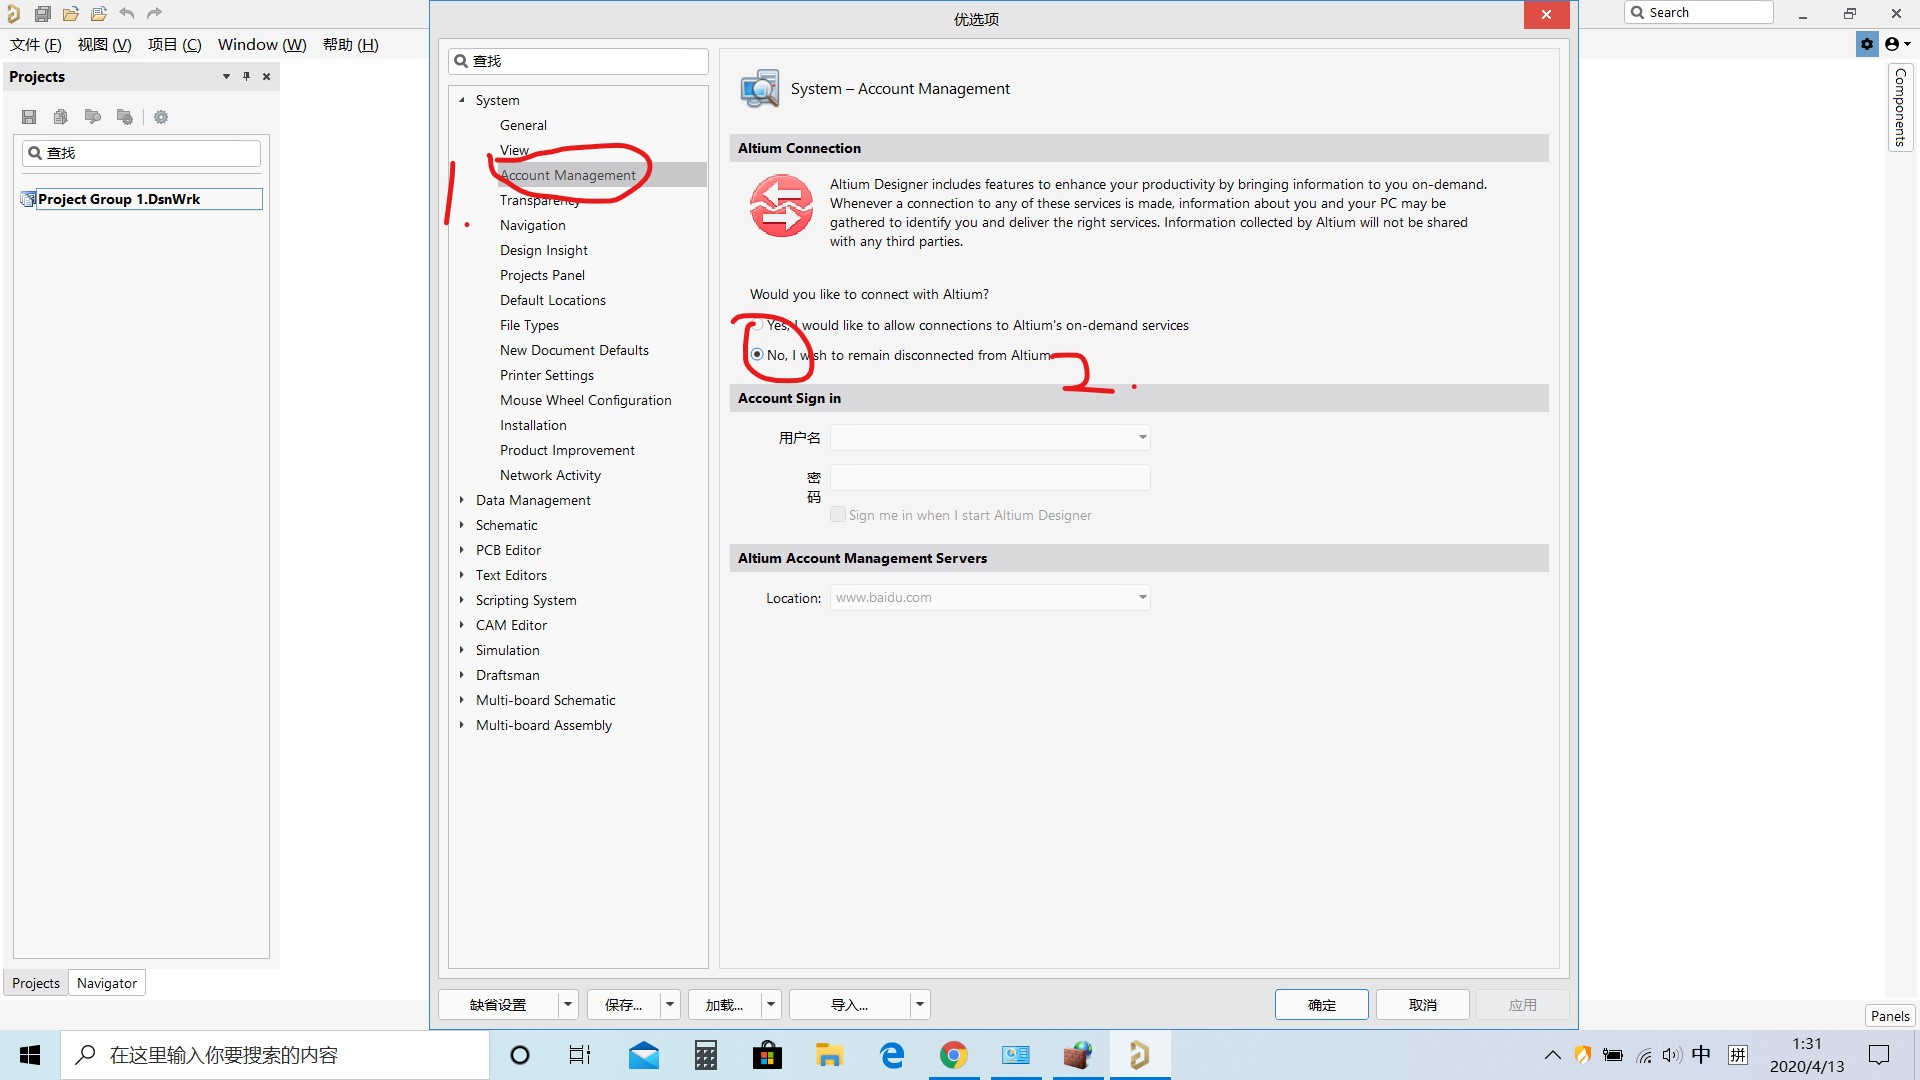Open 项目 (C) menu
Screen dimensions: 1920x1080
[175, 44]
